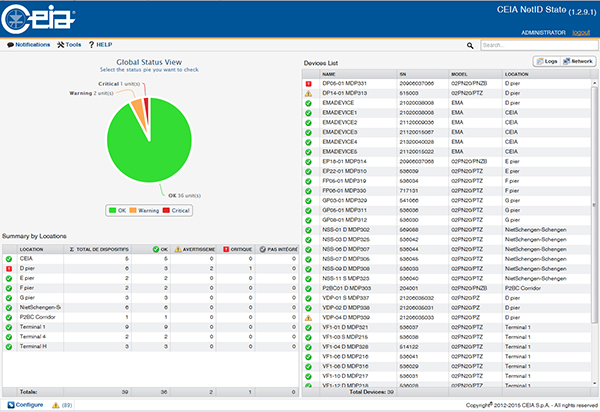Click OK status icon of P2BC Corridor location

9,318
